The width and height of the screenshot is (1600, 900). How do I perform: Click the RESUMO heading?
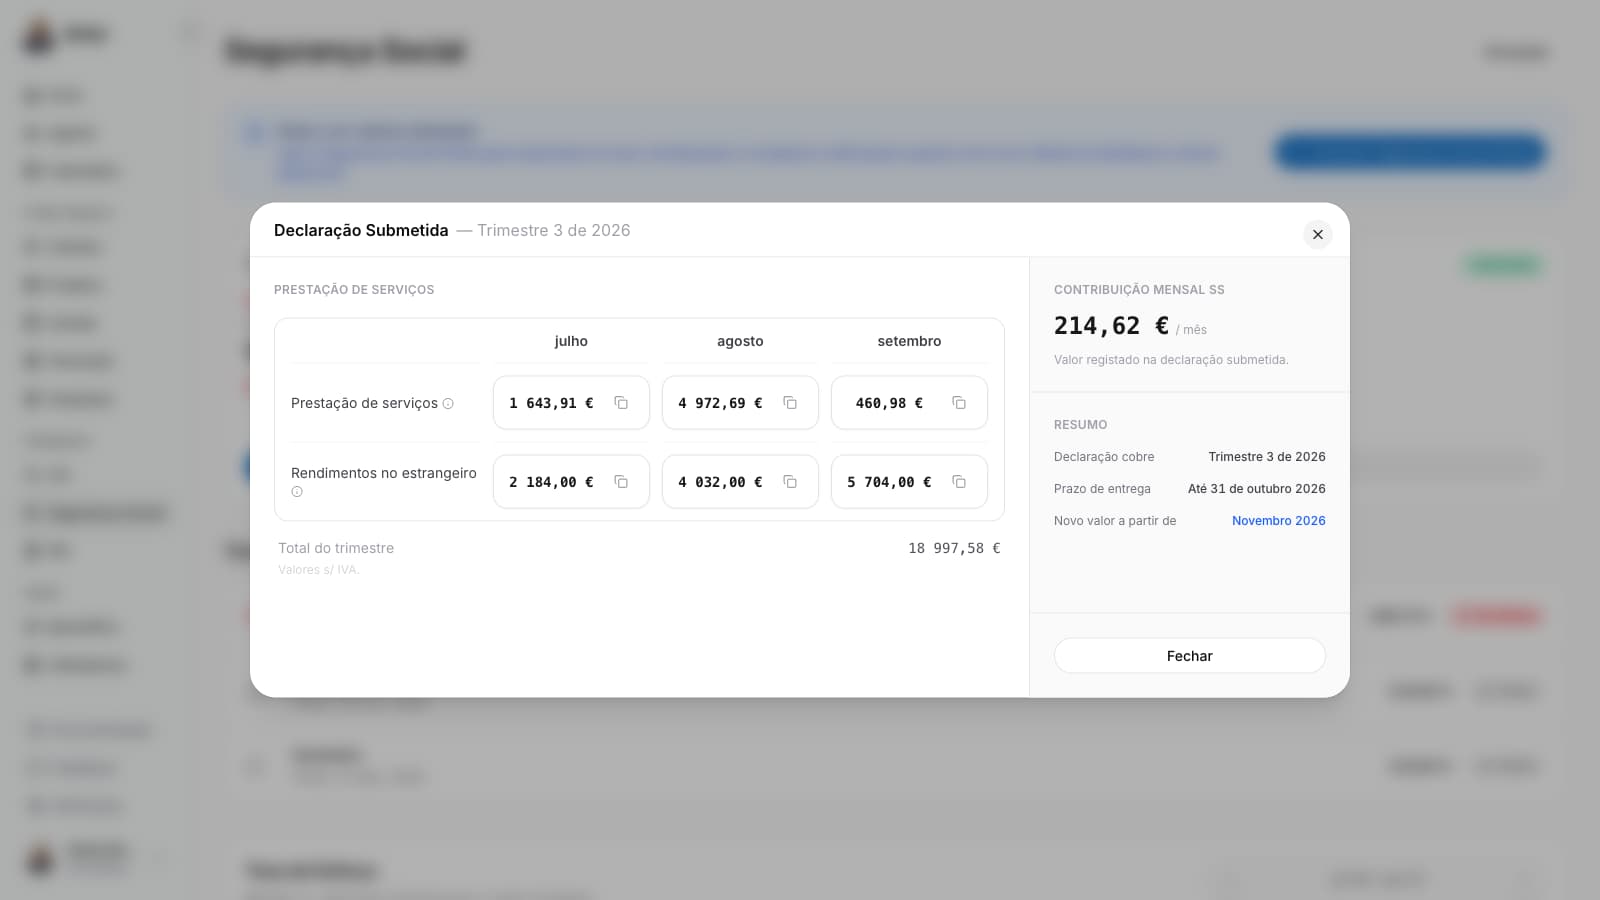[1081, 425]
